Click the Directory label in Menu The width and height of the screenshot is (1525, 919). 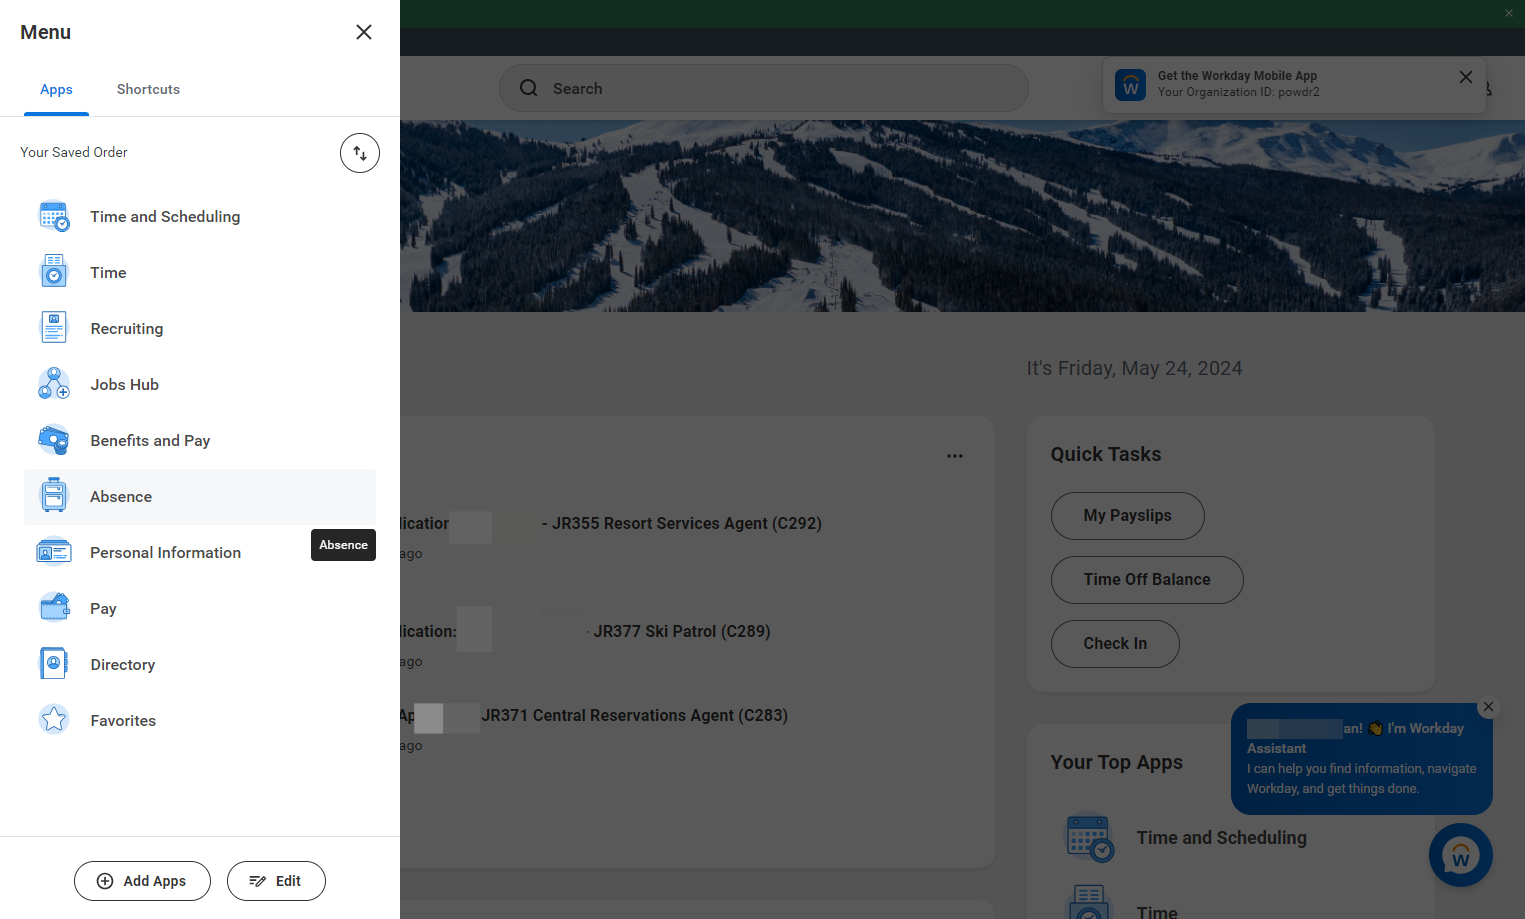(123, 665)
